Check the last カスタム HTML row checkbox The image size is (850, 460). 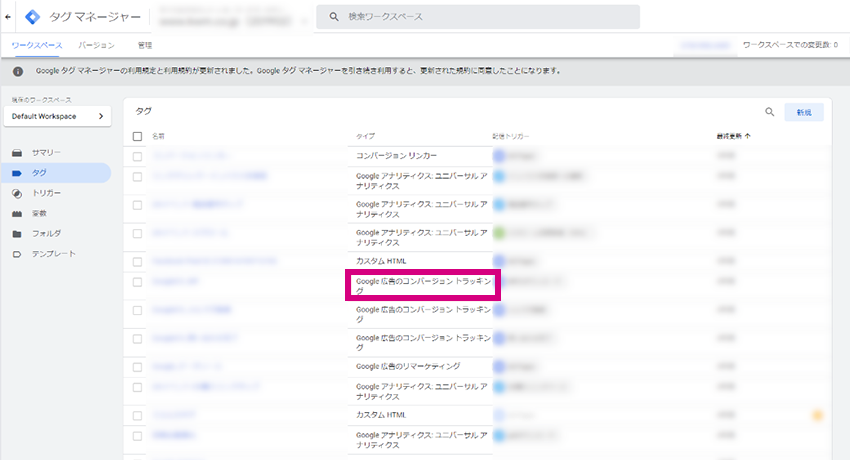(x=138, y=416)
